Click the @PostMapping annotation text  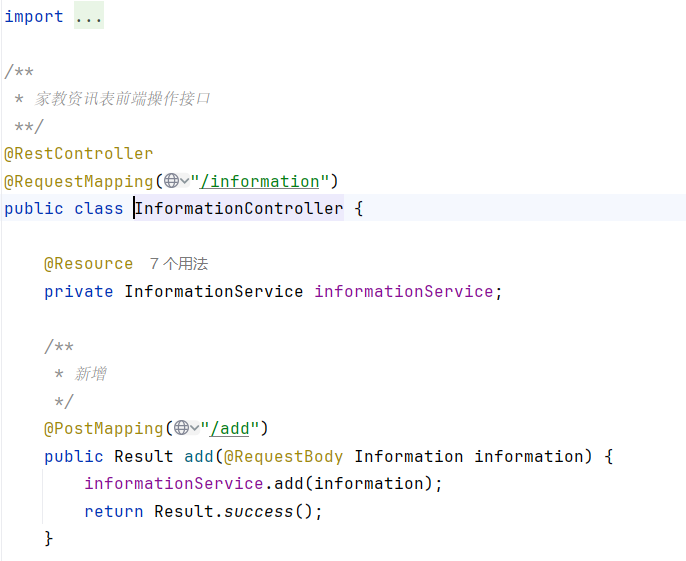(x=104, y=428)
